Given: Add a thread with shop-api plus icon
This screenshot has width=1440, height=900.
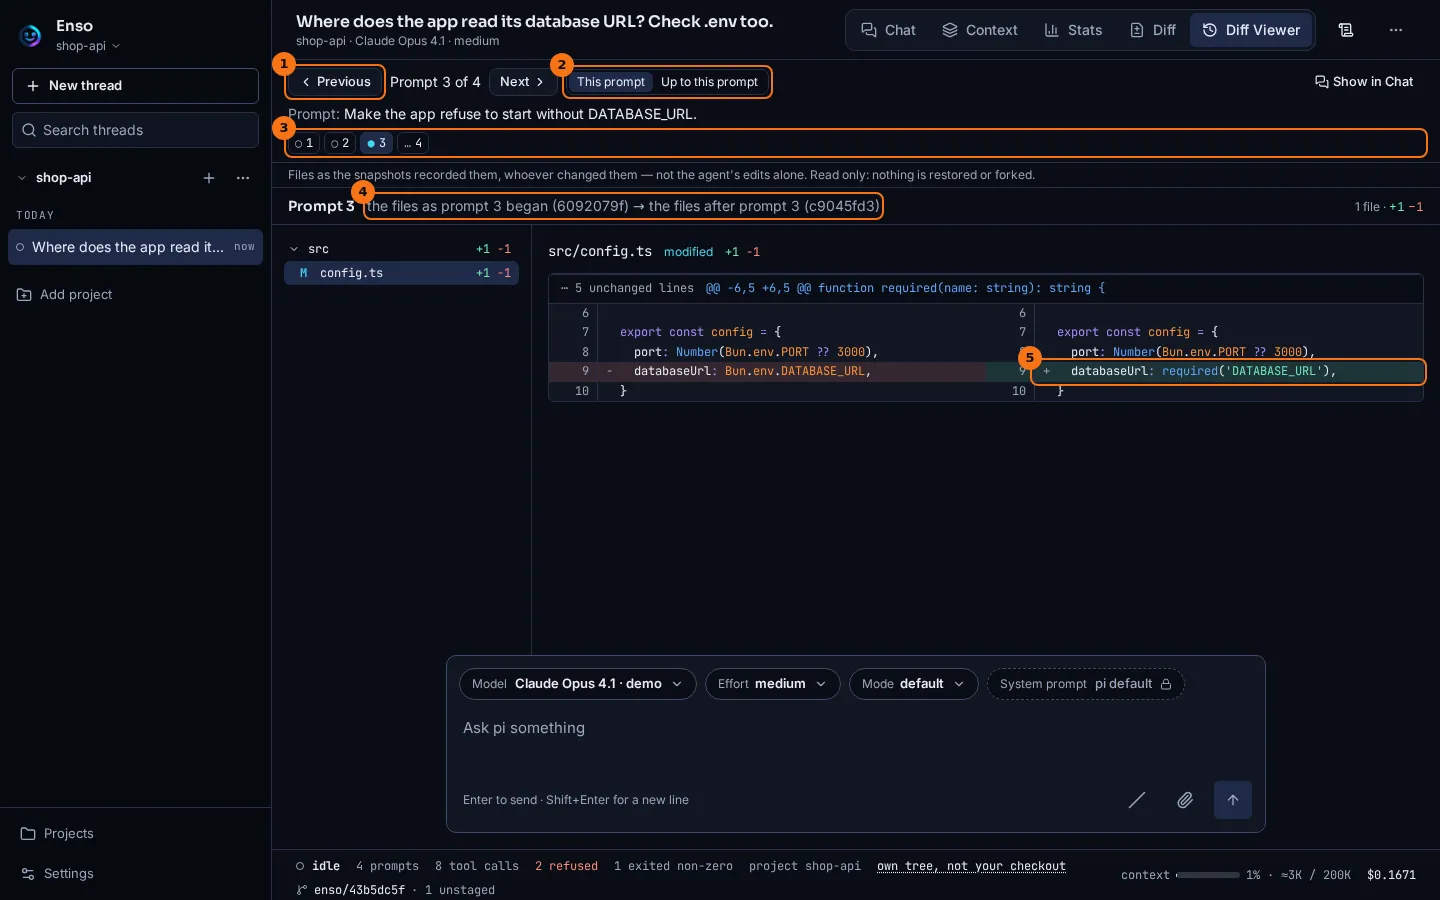Looking at the screenshot, I should 209,178.
